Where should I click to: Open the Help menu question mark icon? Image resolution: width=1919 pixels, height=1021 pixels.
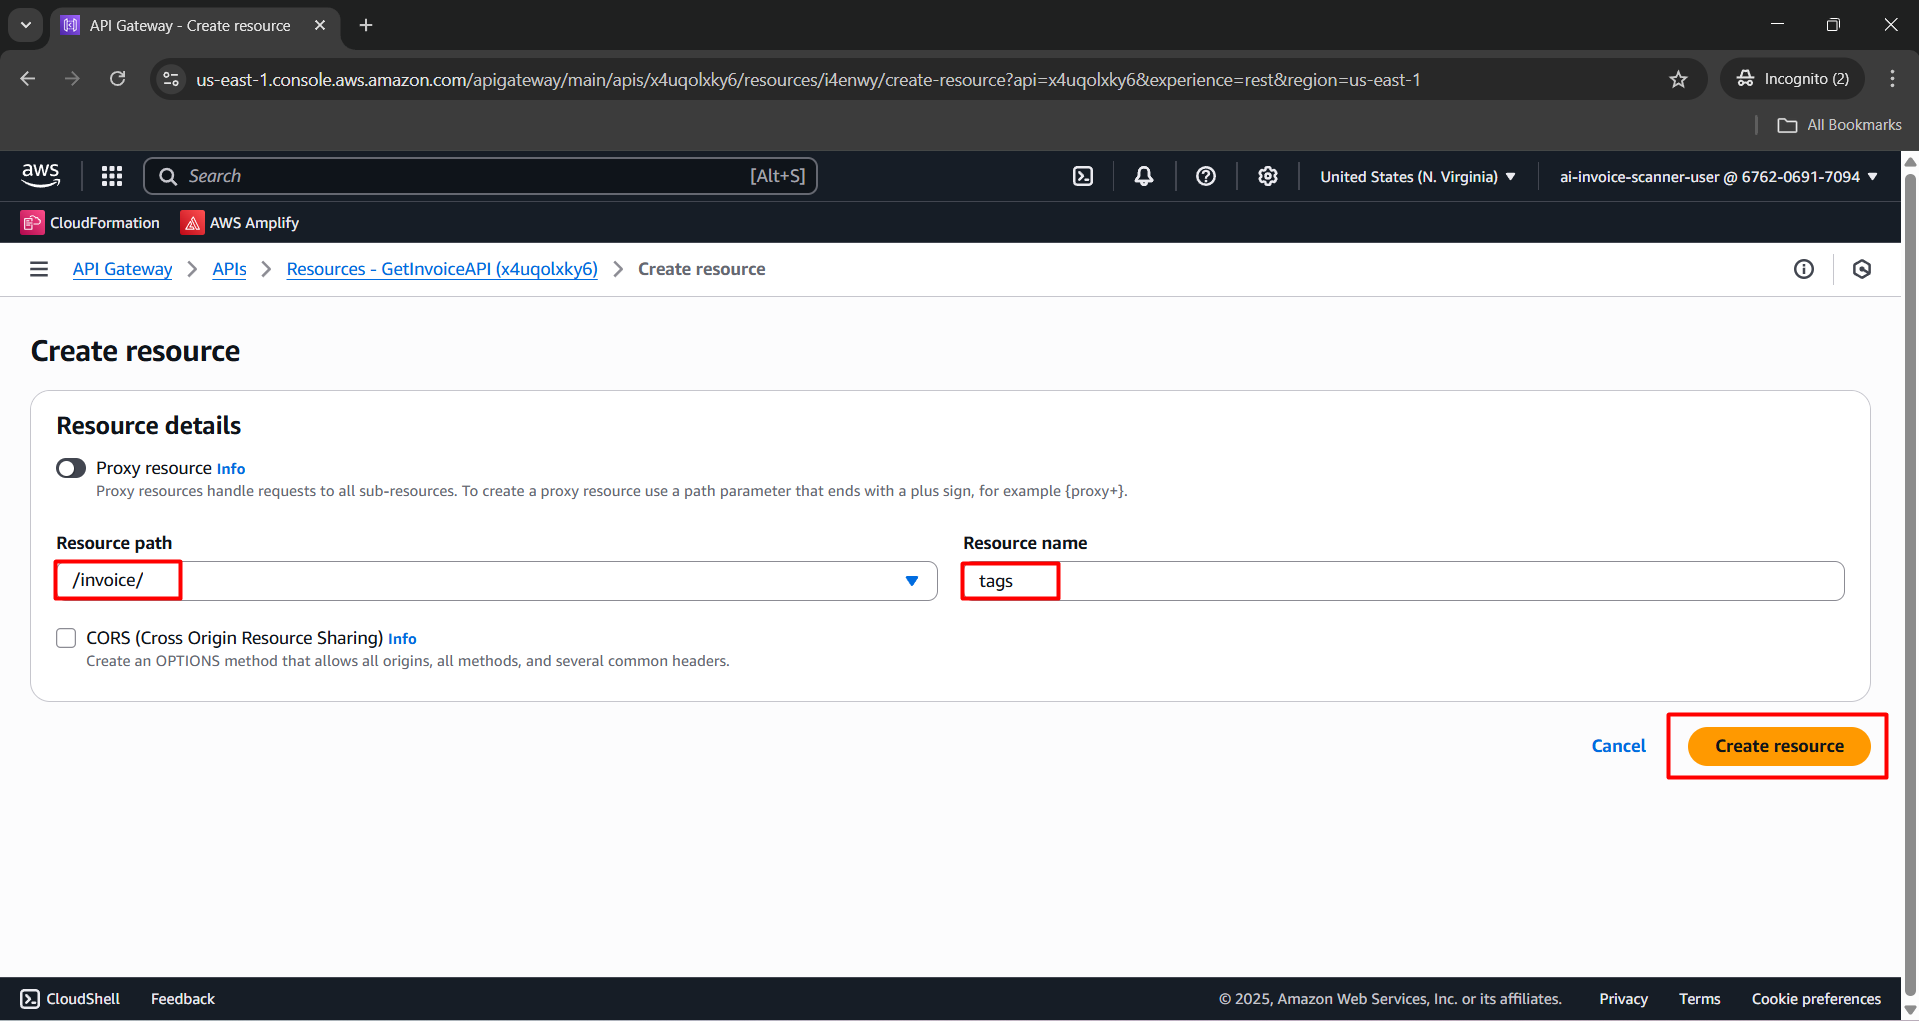tap(1205, 175)
